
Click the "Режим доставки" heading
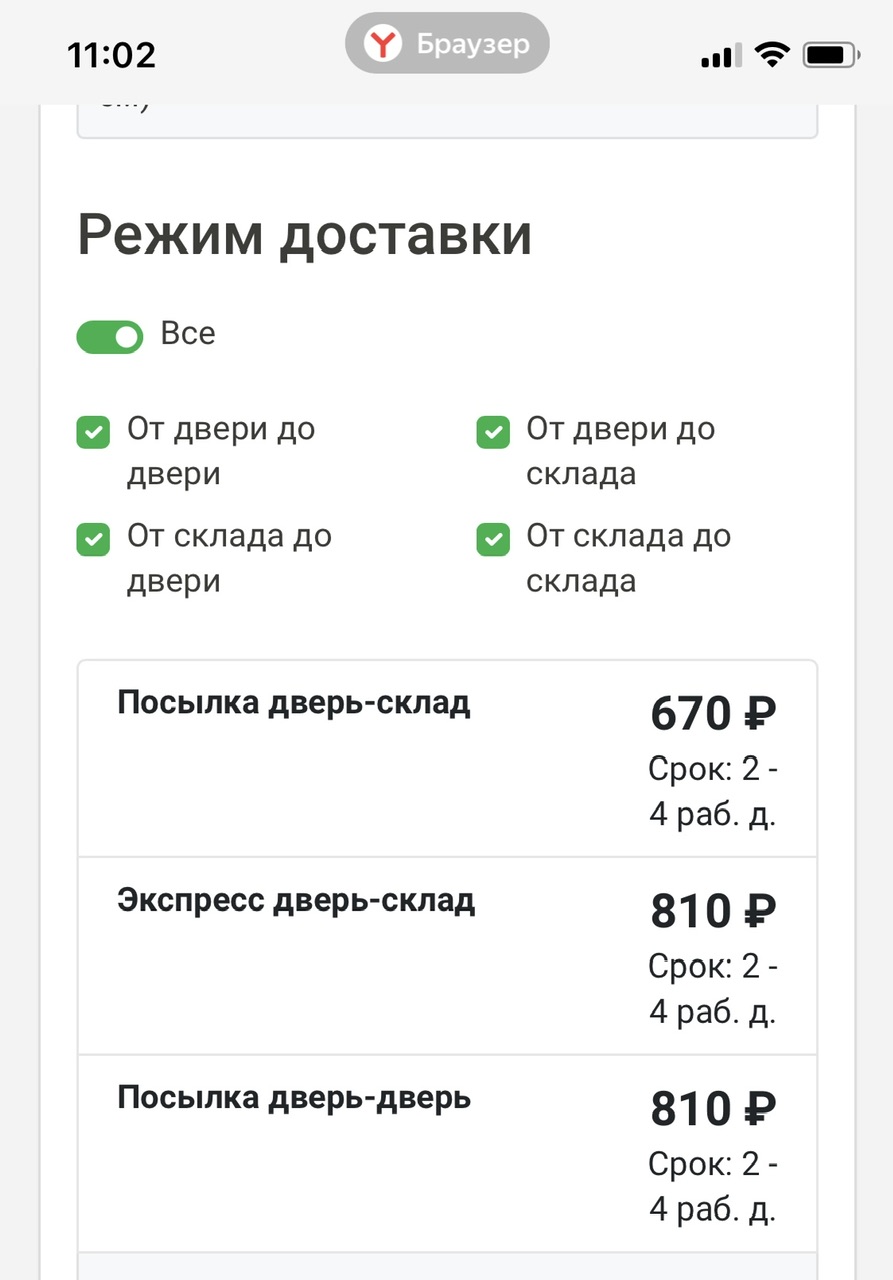(x=304, y=236)
